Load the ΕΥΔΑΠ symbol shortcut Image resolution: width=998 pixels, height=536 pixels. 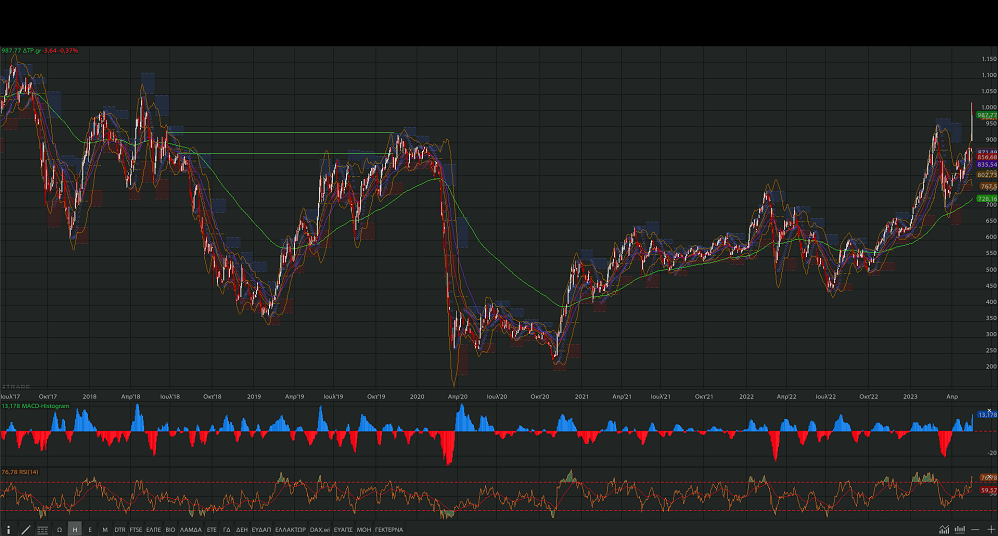coord(261,530)
